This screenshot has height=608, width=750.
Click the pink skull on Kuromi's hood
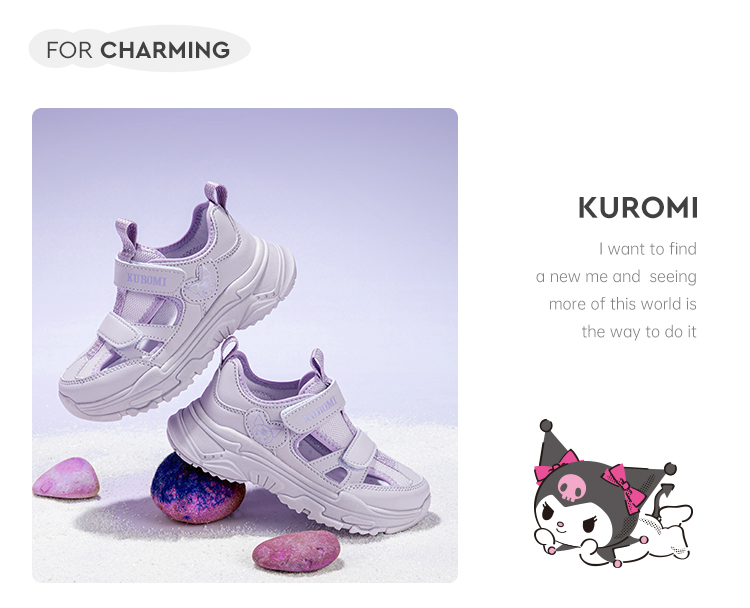coord(572,487)
